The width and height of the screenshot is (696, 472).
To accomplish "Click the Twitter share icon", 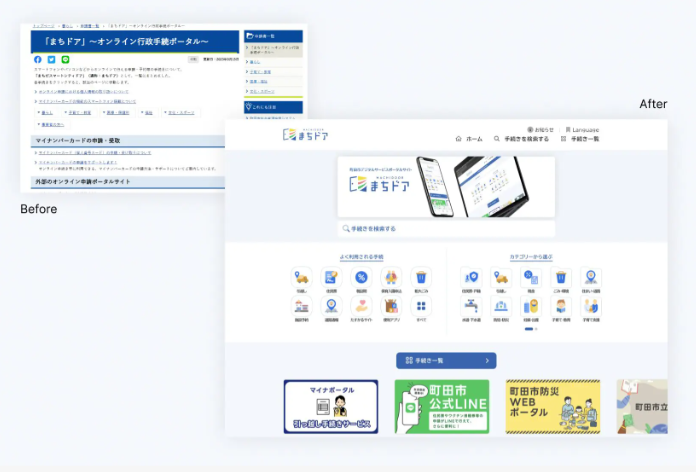I will 51,60.
